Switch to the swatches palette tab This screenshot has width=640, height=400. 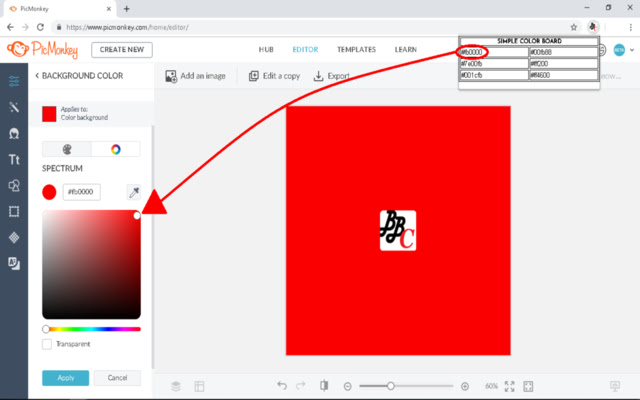(67, 149)
